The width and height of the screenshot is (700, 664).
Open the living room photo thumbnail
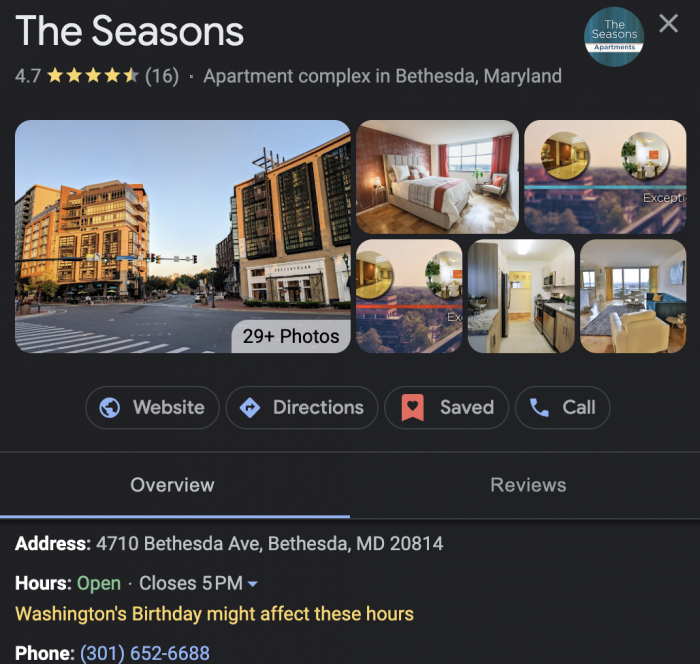click(x=633, y=296)
